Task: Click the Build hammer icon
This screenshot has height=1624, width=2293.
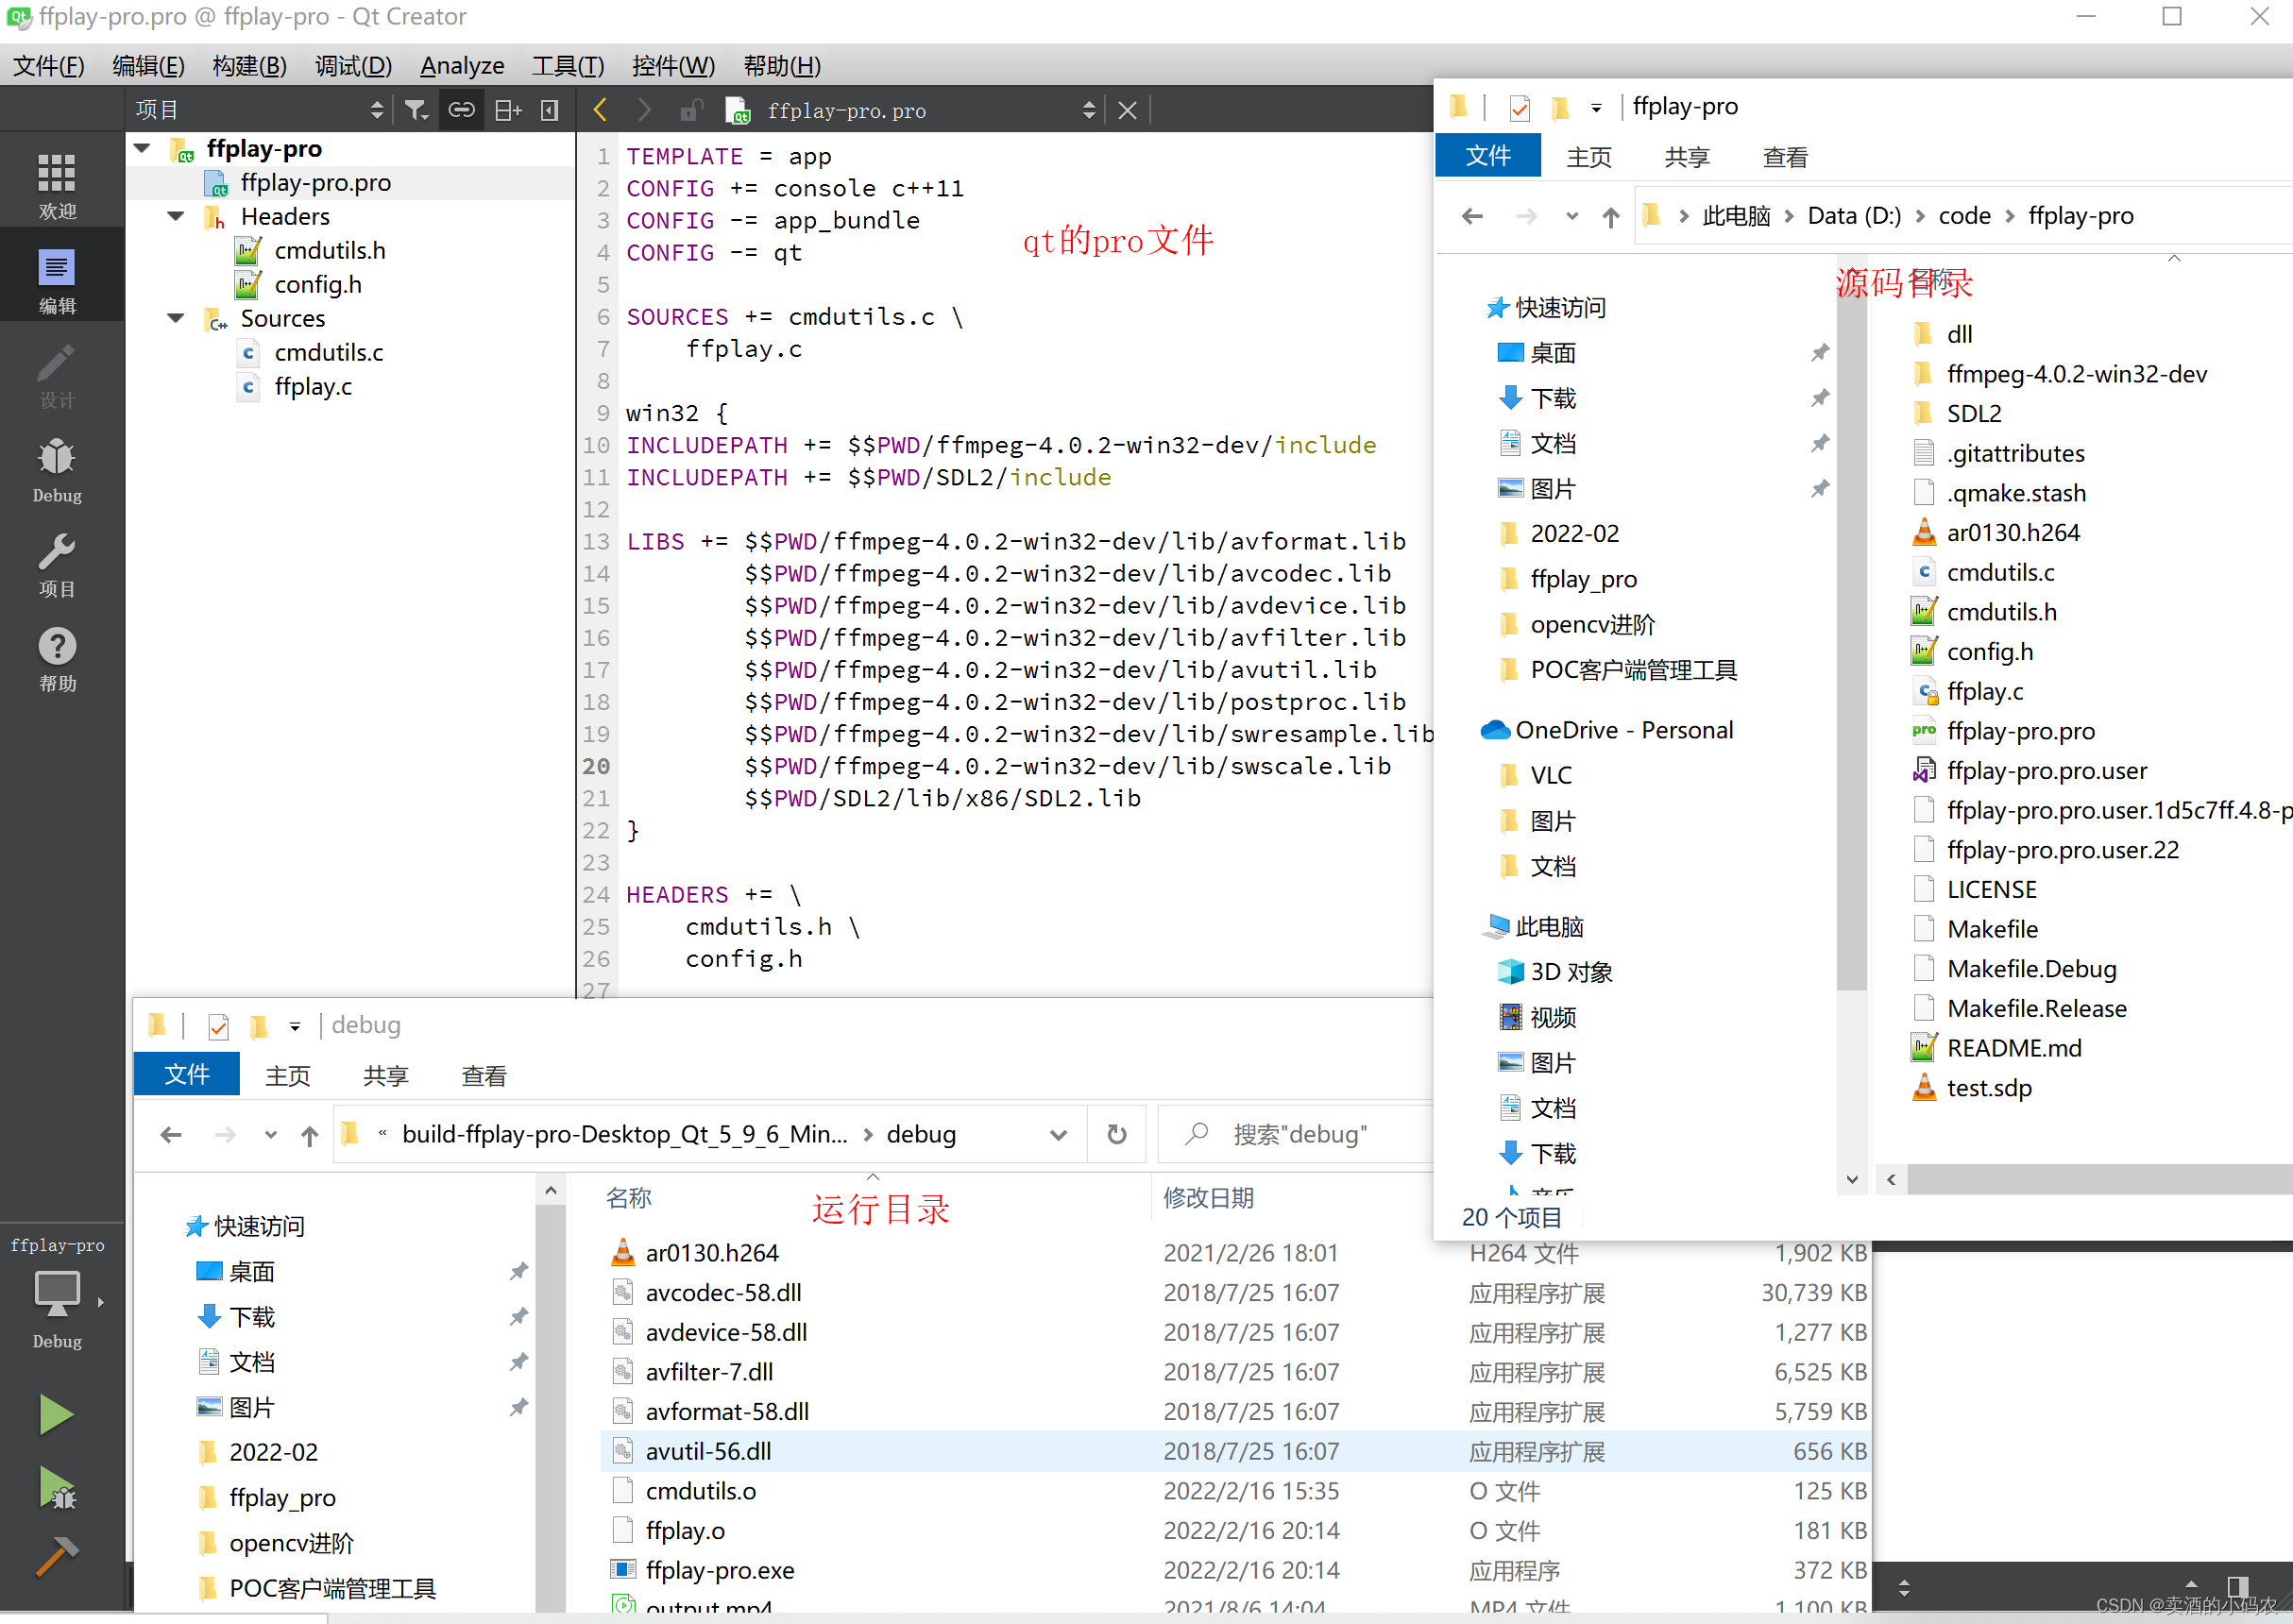Action: [56, 1555]
